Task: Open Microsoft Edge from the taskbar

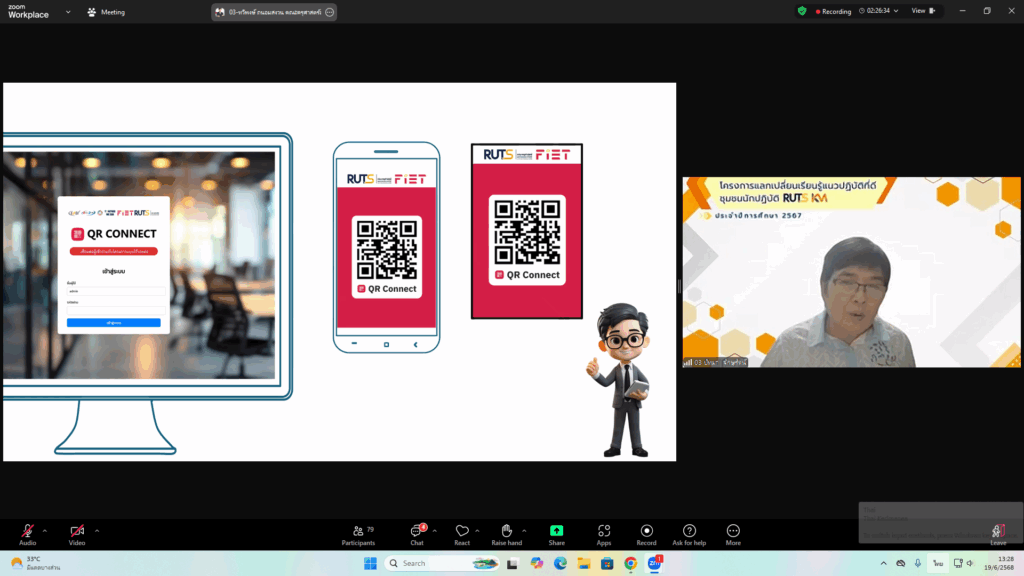Action: click(560, 563)
